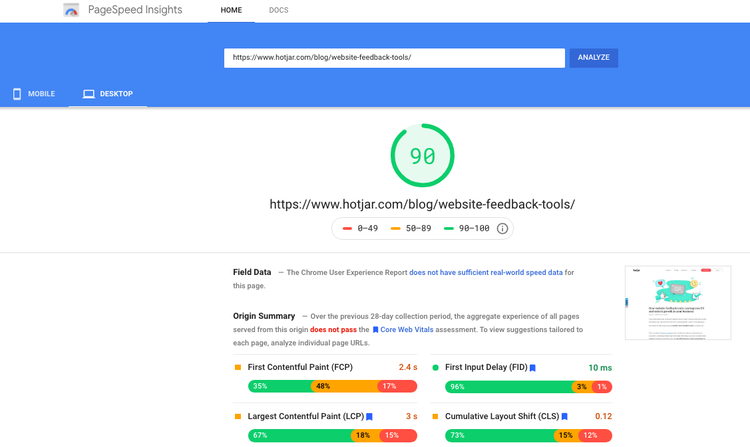Click the 'does not pass' red text
This screenshot has height=447, width=750.
tap(333, 330)
